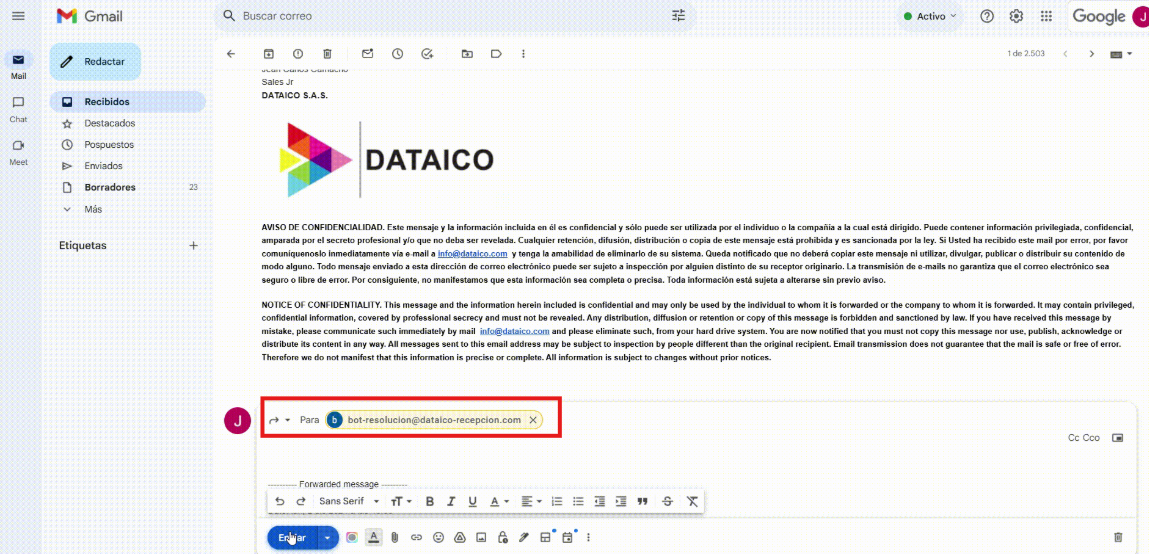Toggle underline formatting

[x=473, y=501]
